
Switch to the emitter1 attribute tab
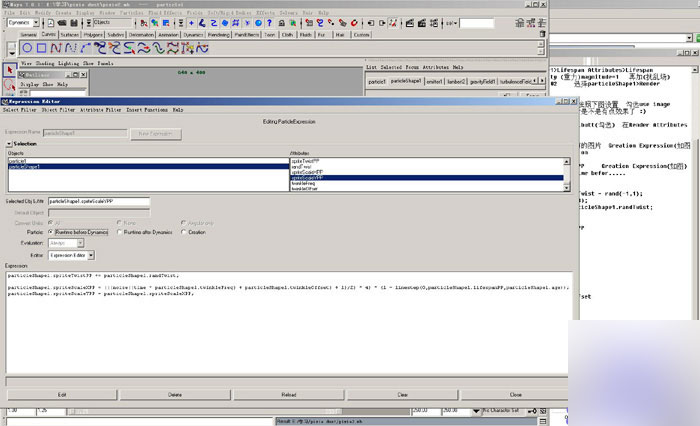click(x=434, y=81)
